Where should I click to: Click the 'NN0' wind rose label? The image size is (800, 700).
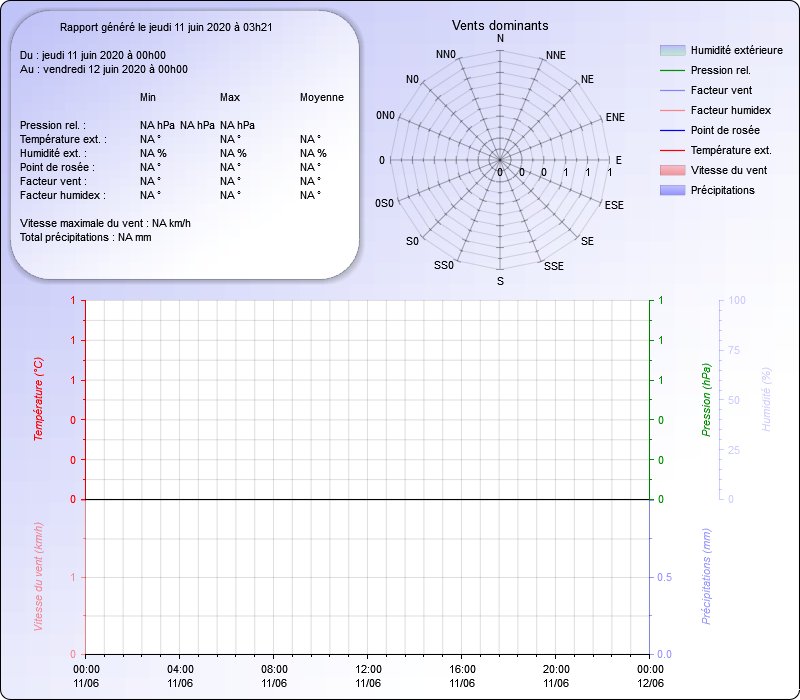(445, 55)
